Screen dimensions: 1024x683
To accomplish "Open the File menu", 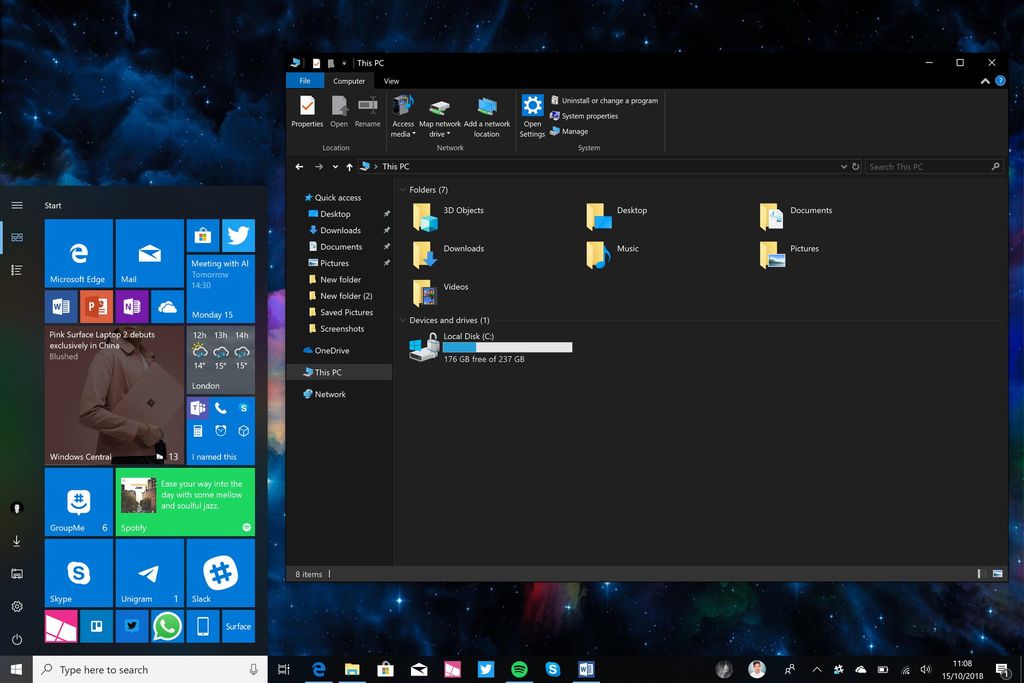I will pos(305,80).
